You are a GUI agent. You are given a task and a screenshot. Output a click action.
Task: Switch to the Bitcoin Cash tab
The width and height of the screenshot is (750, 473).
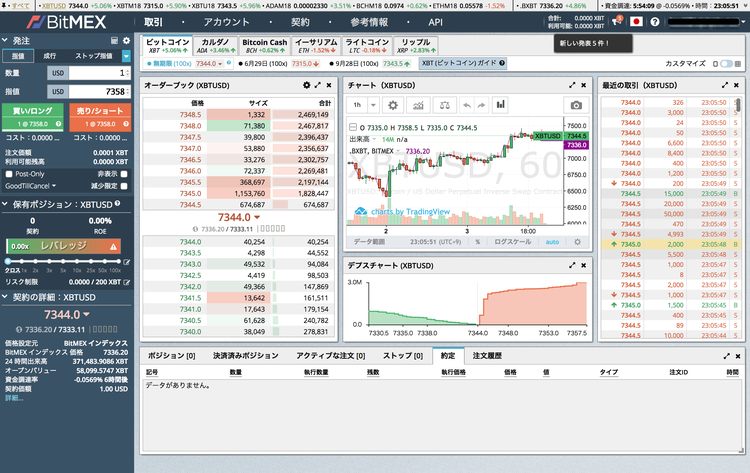tap(265, 45)
